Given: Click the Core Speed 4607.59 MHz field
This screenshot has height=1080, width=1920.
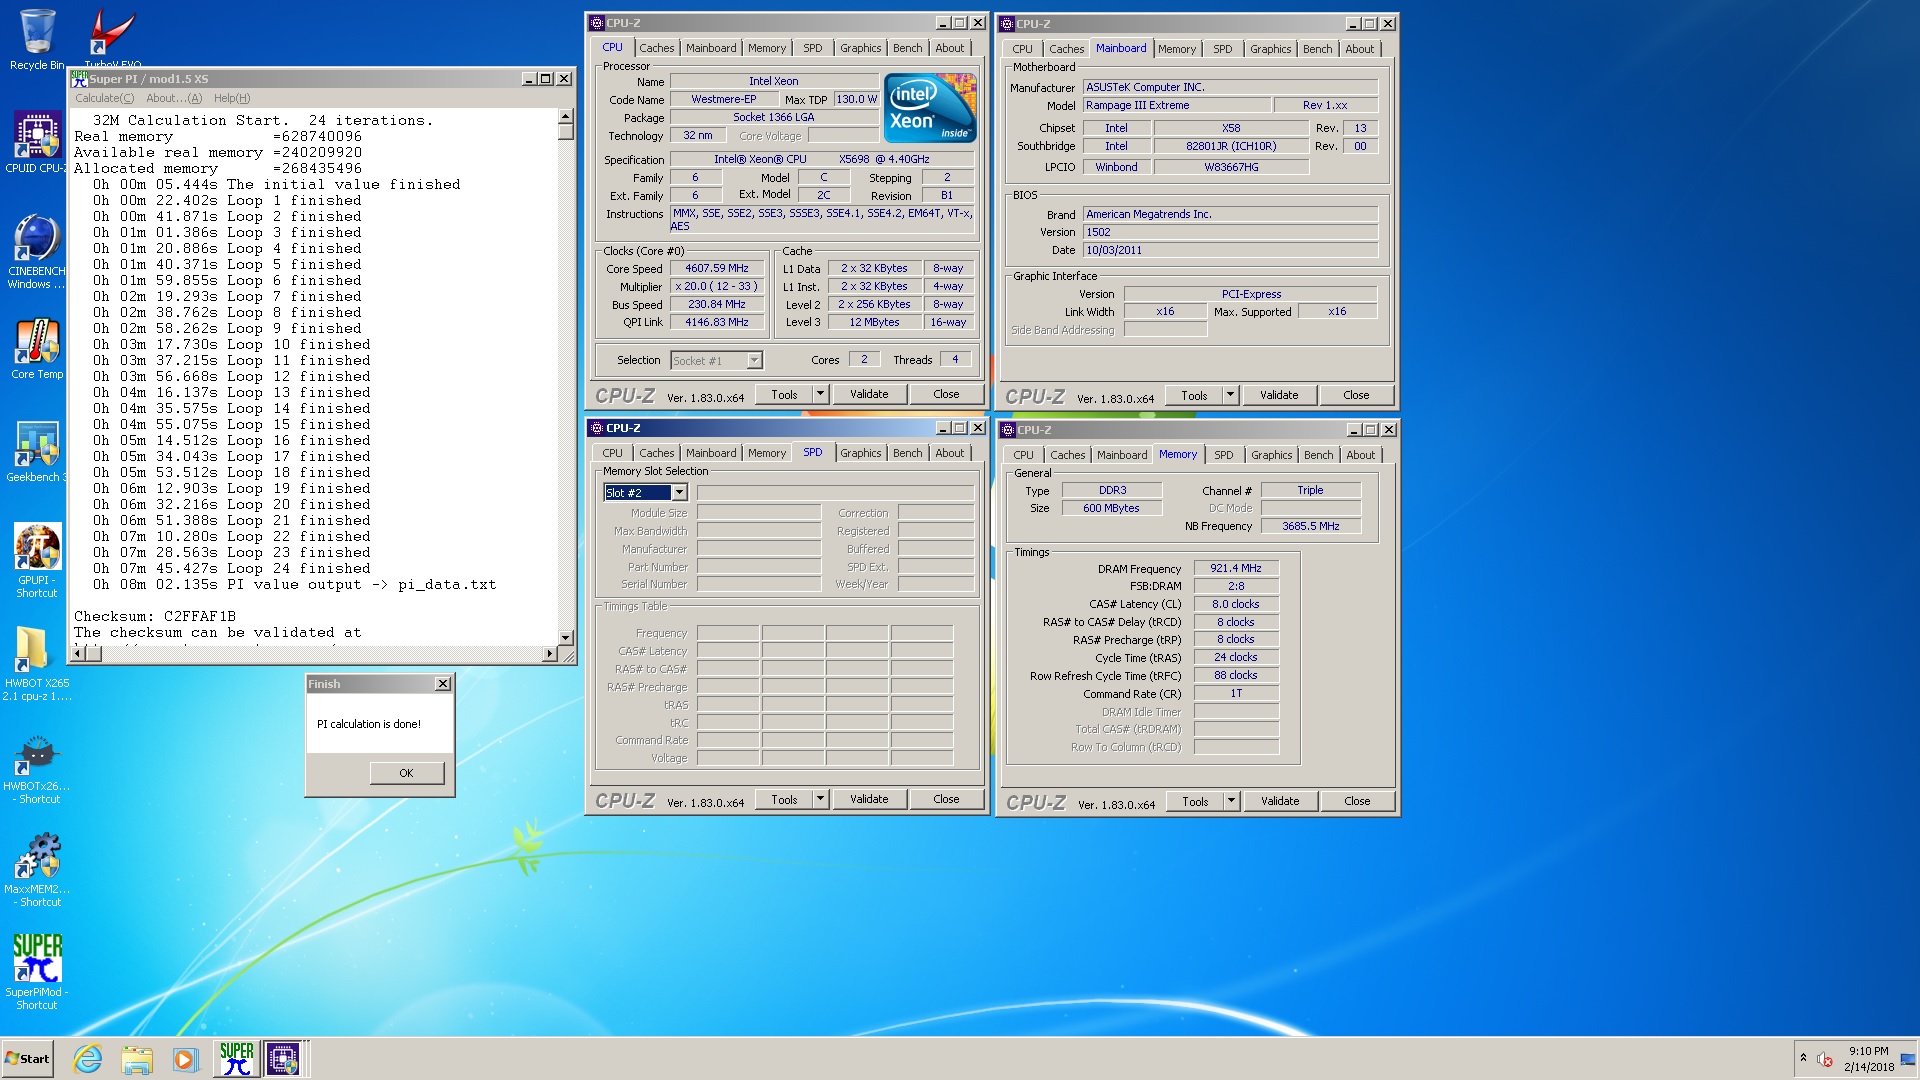Looking at the screenshot, I should [717, 268].
